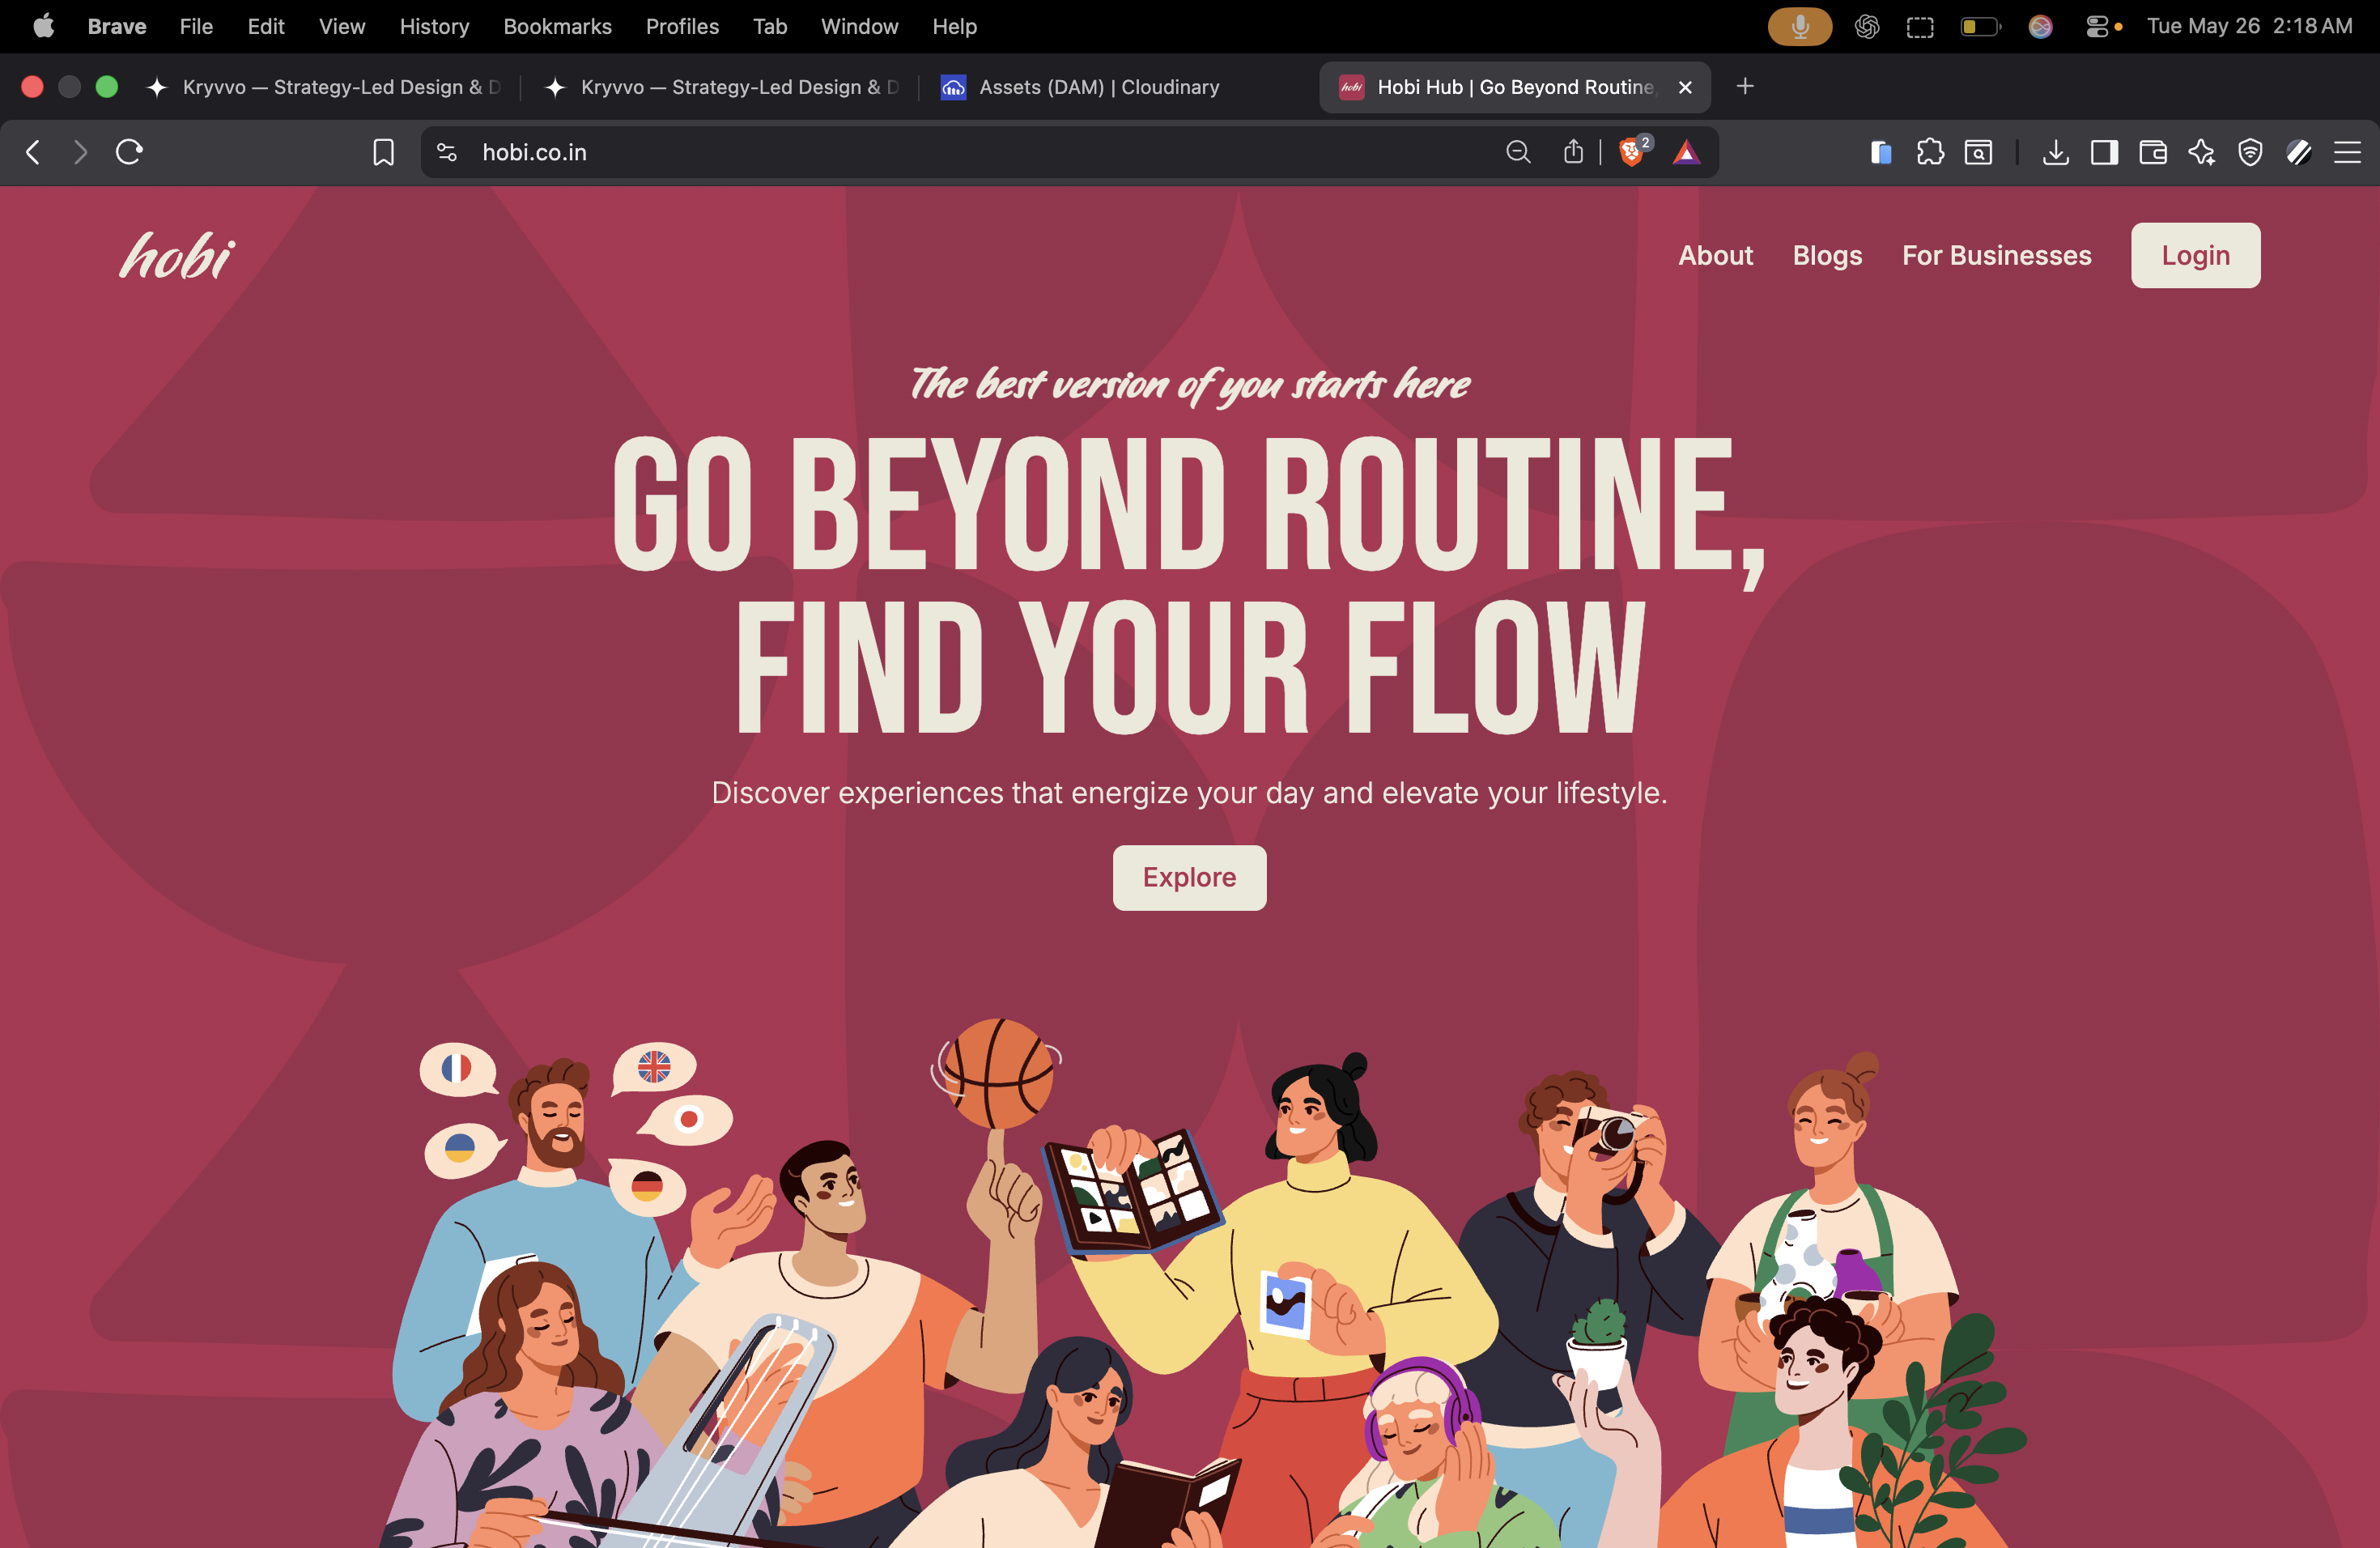Open the blue document extension icon in the toolbar
Viewport: 2380px width, 1548px height.
point(1880,152)
